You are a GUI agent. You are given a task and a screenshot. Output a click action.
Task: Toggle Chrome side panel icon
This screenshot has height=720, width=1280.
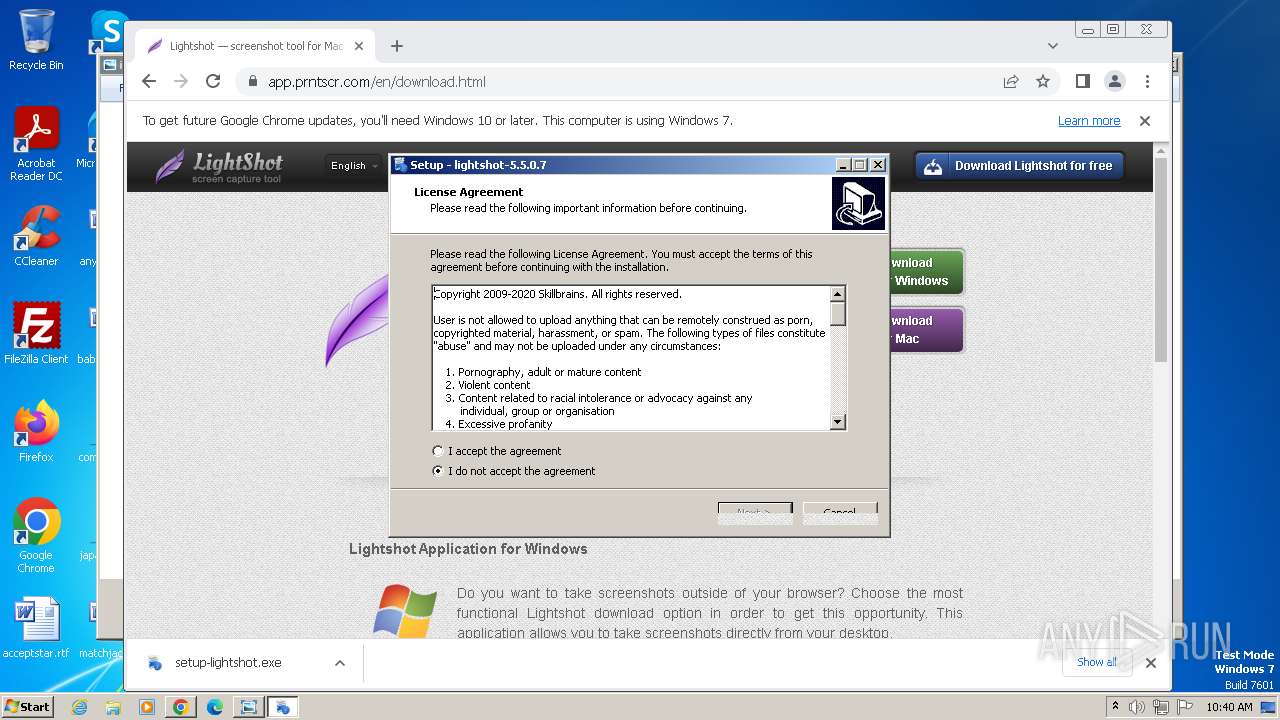tap(1082, 81)
